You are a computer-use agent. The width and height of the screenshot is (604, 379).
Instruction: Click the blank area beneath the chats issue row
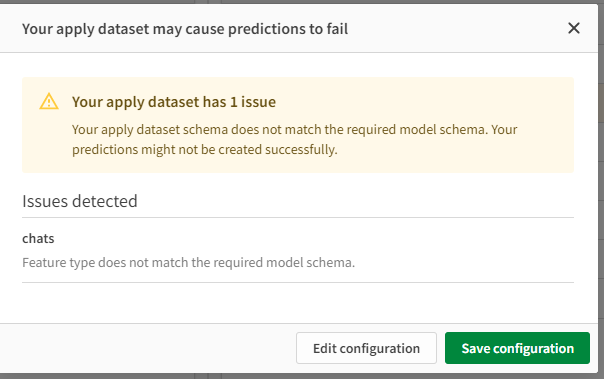click(298, 303)
